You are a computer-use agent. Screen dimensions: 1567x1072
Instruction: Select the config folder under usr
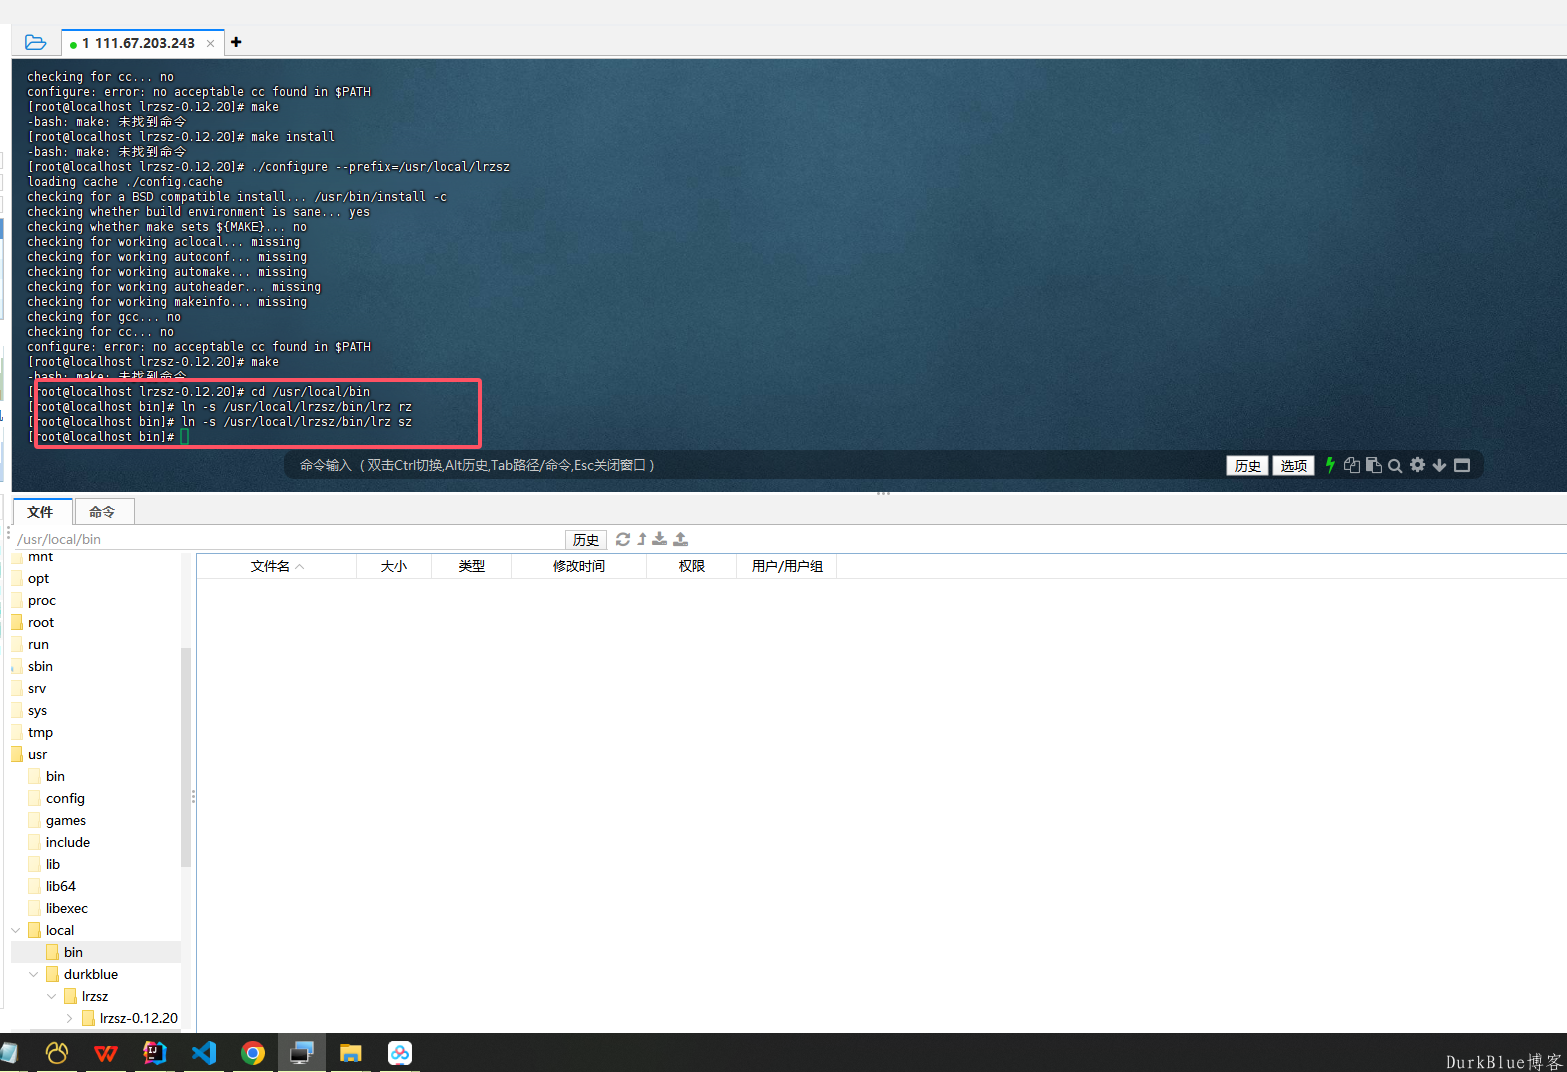click(65, 798)
